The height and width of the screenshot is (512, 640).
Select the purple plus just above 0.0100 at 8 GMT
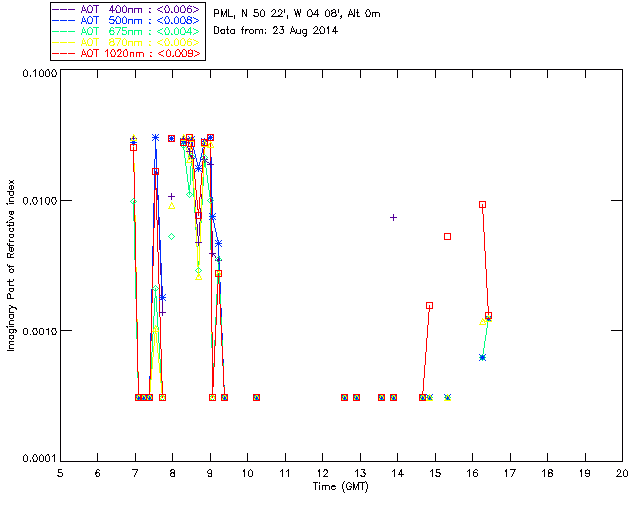(172, 196)
